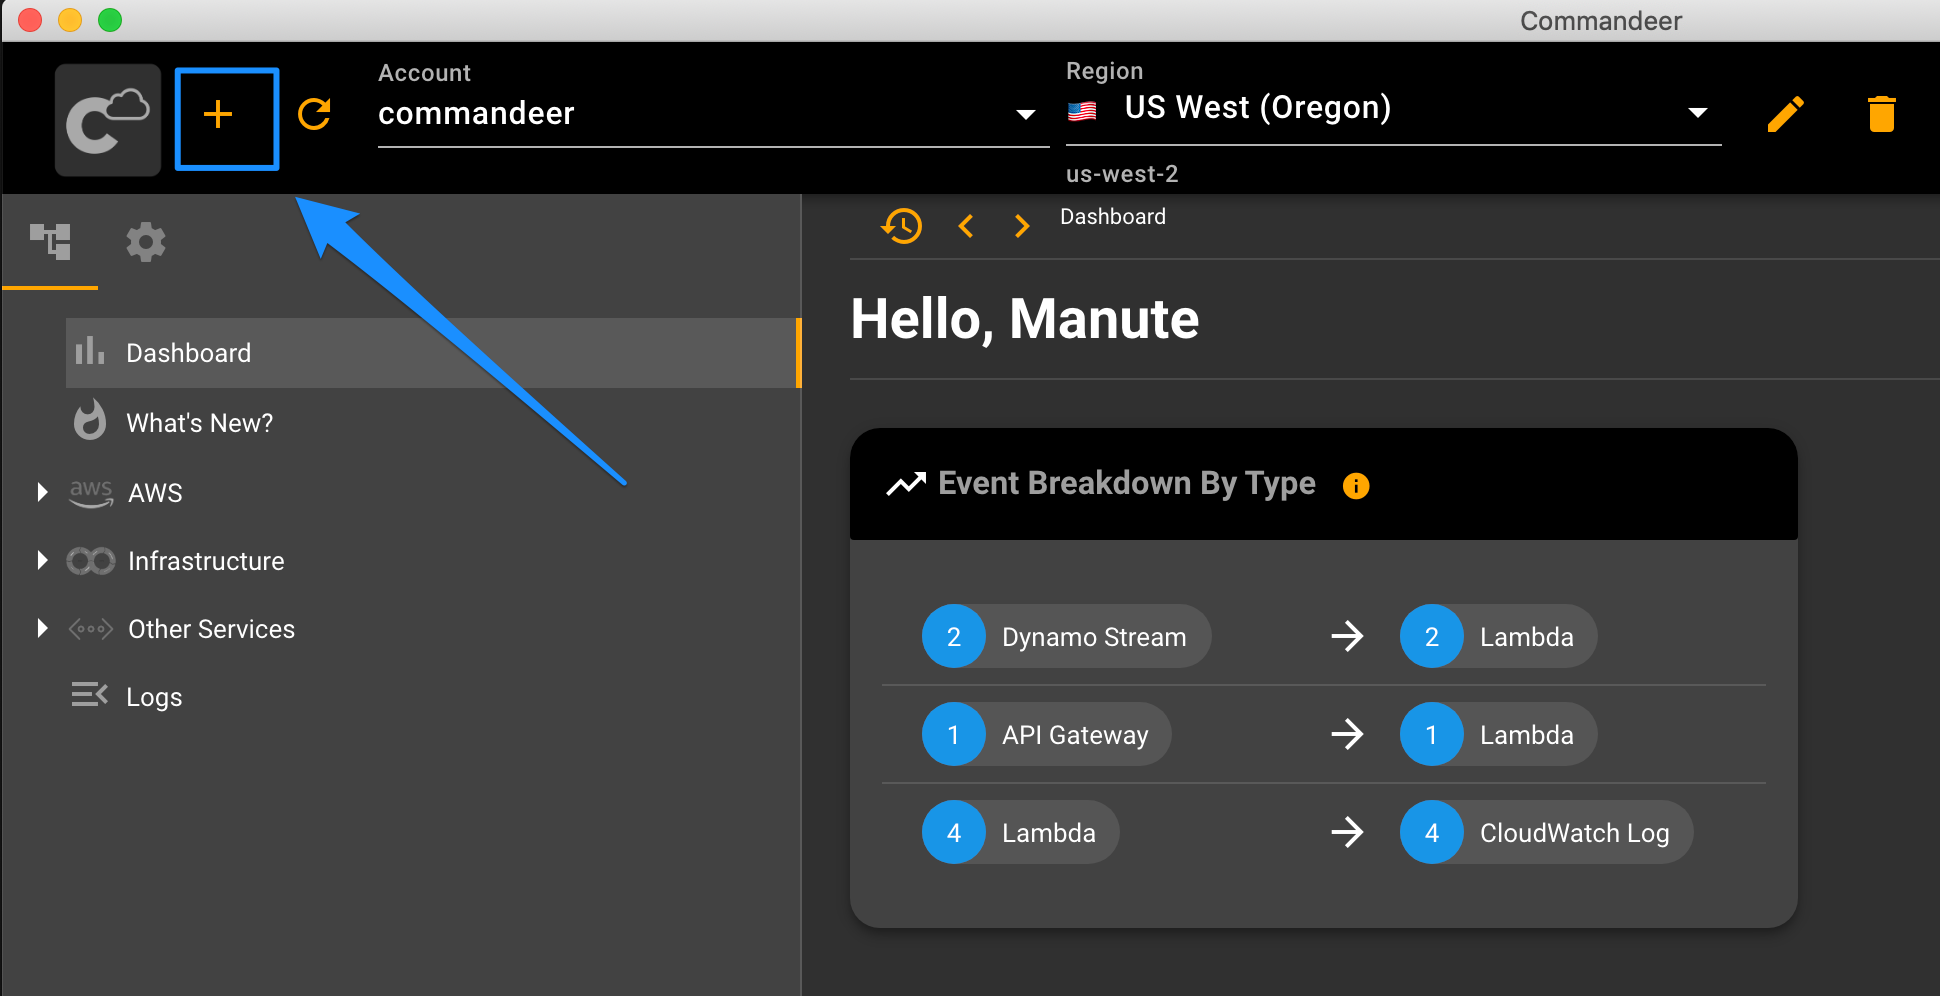The width and height of the screenshot is (1940, 996).
Task: Click the commandeer account name field
Action: 713,114
